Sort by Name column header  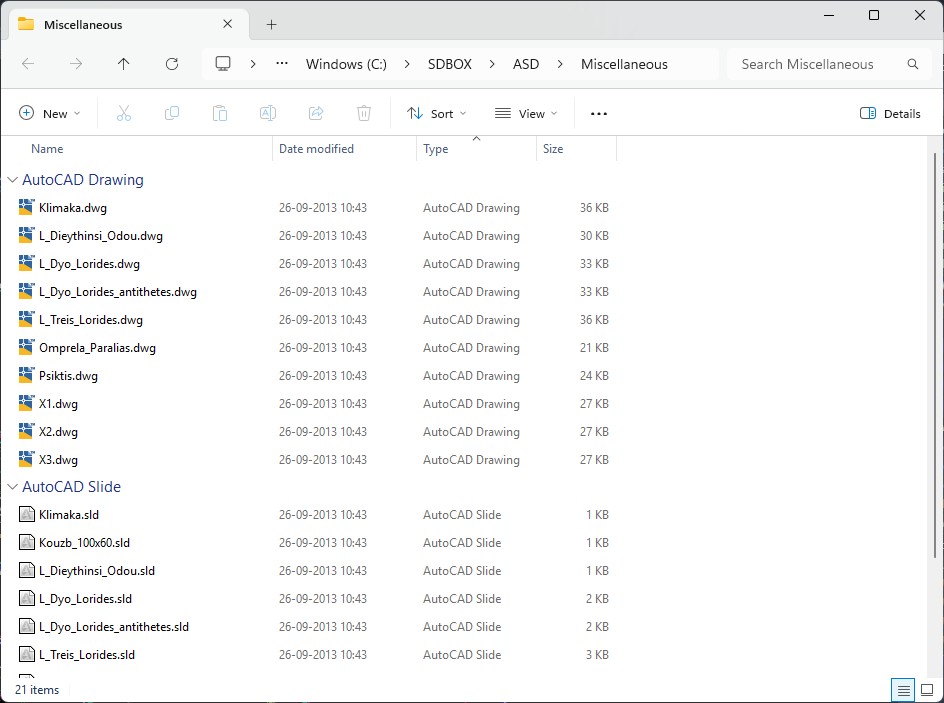click(x=47, y=149)
